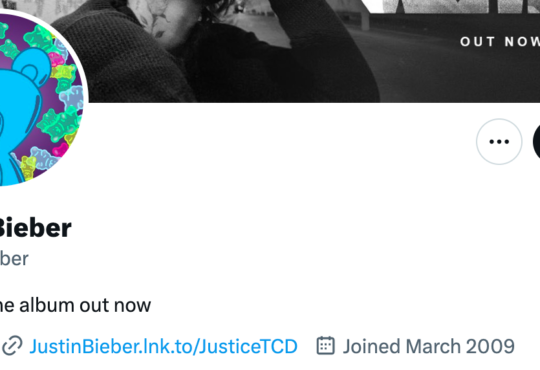Open the three-dot More options button
Image resolution: width=540 pixels, height=370 pixels.
tap(499, 142)
